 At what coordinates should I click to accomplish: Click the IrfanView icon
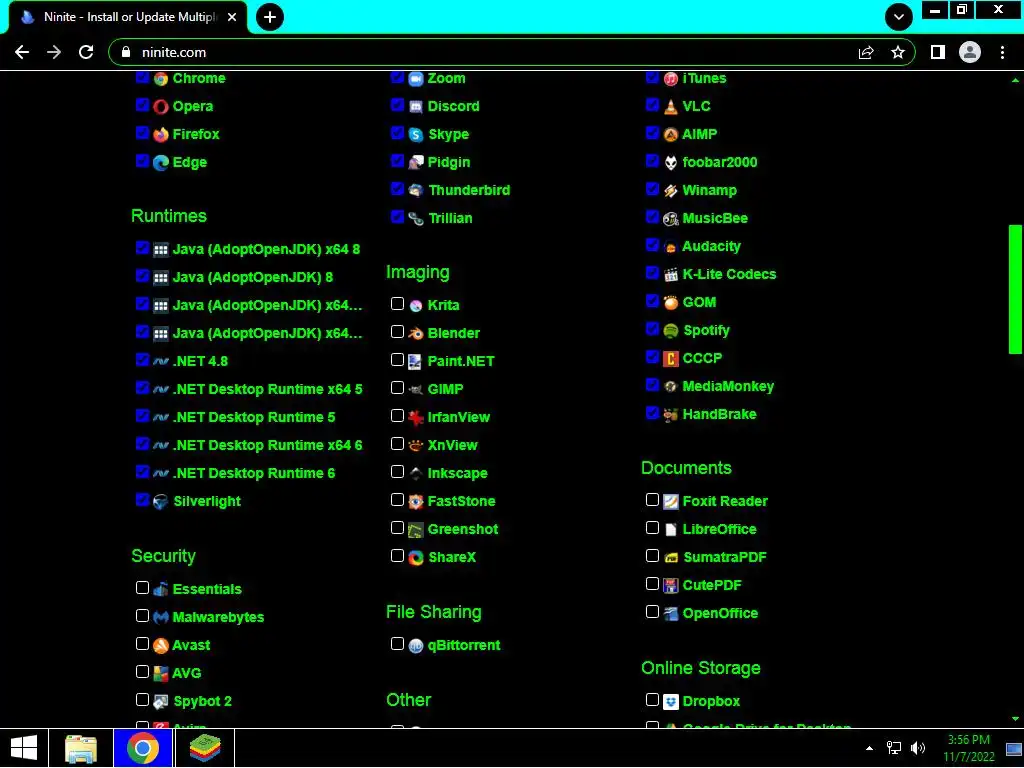[416, 417]
